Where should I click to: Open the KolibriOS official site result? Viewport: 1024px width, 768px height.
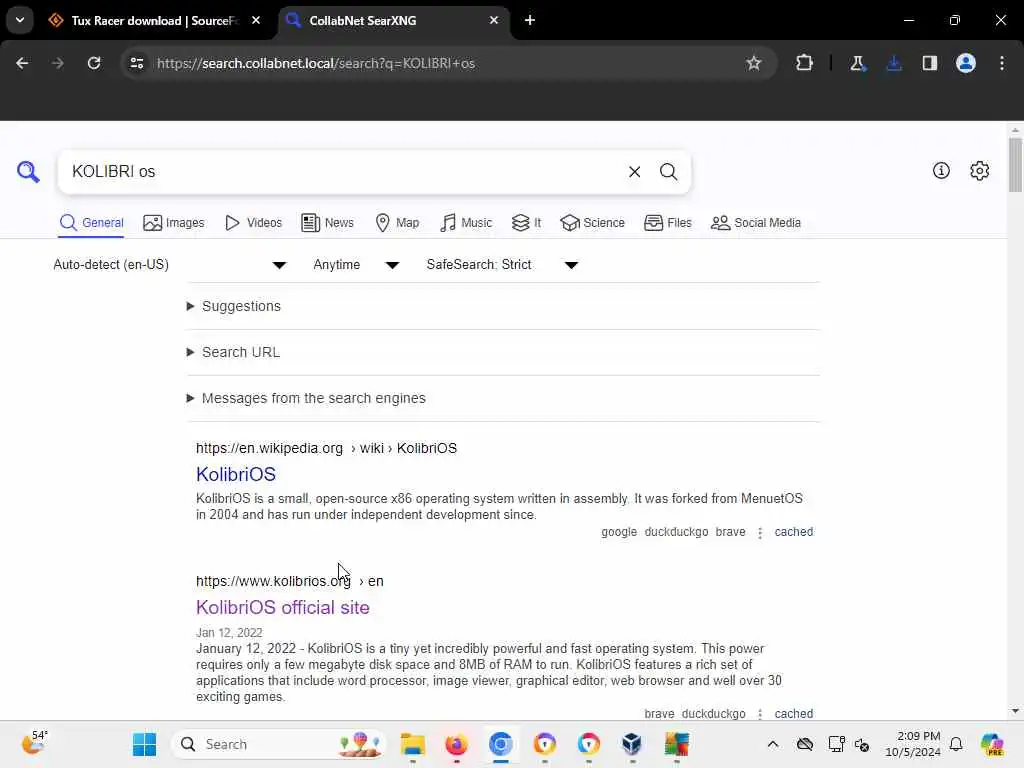point(283,607)
